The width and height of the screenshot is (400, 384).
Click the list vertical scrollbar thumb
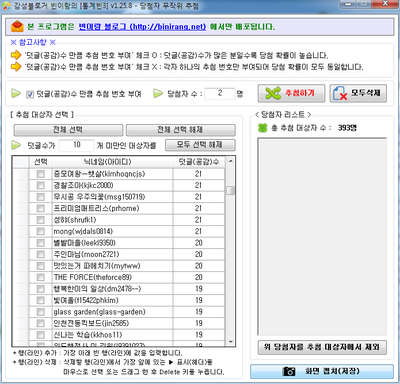[x=230, y=190]
